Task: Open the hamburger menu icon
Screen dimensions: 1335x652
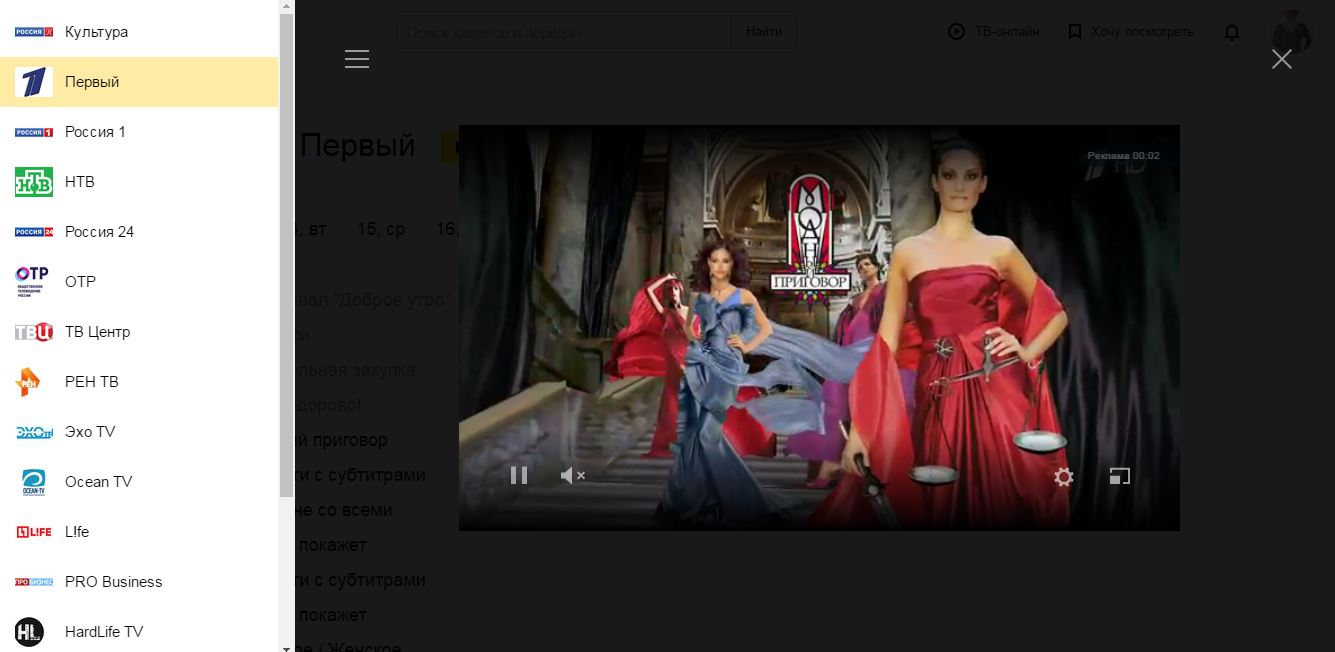Action: point(357,59)
